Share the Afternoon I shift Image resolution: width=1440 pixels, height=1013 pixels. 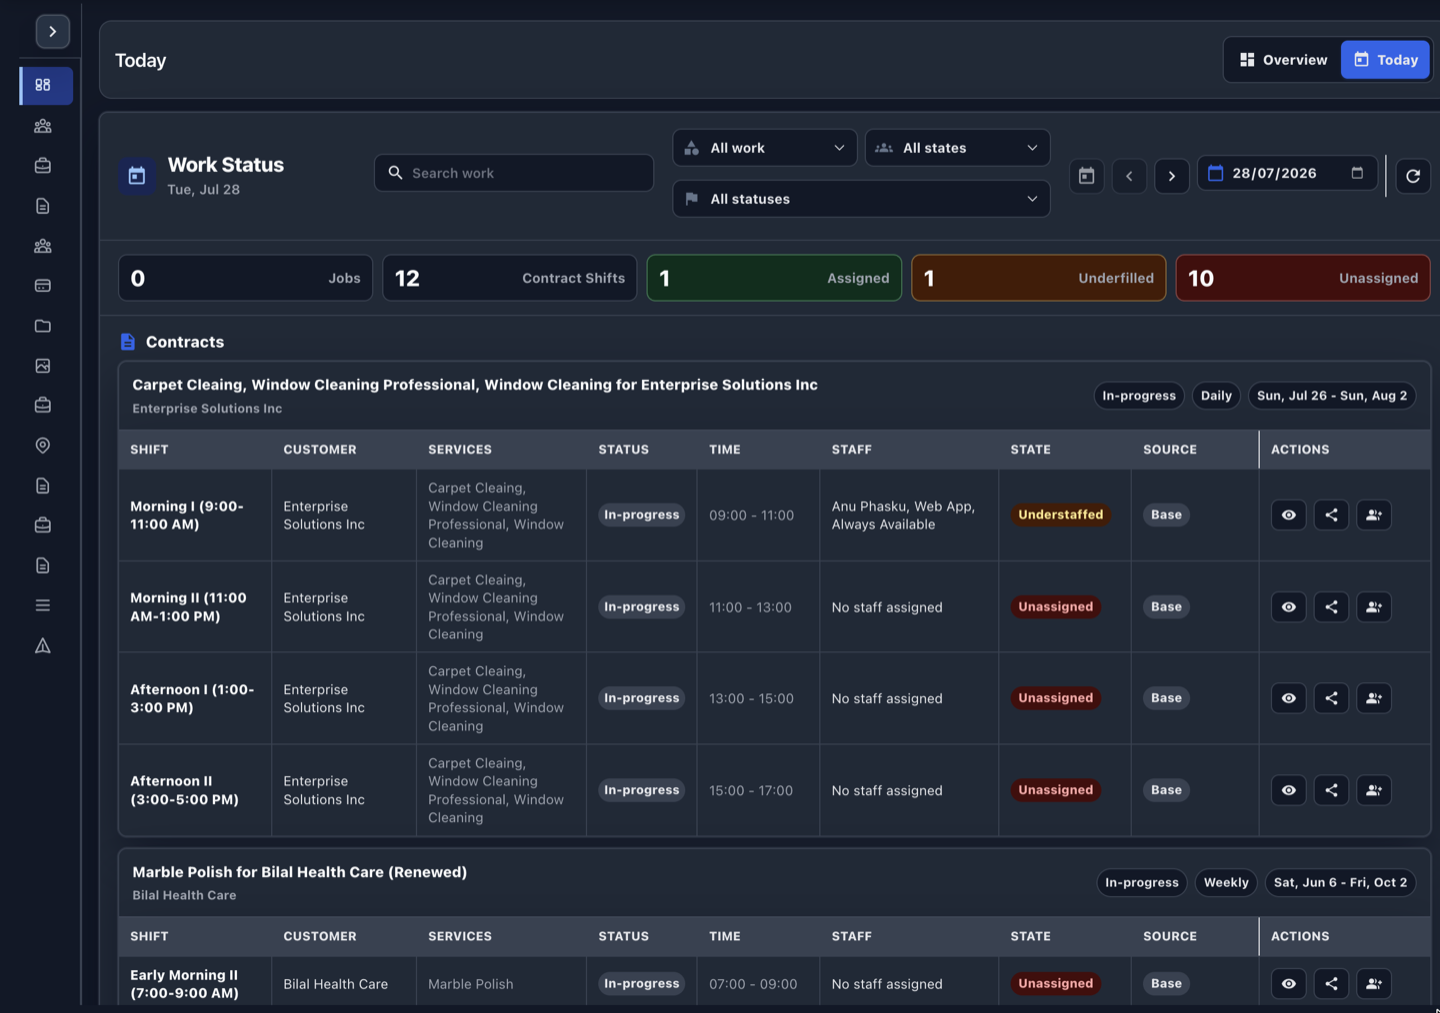tap(1331, 698)
